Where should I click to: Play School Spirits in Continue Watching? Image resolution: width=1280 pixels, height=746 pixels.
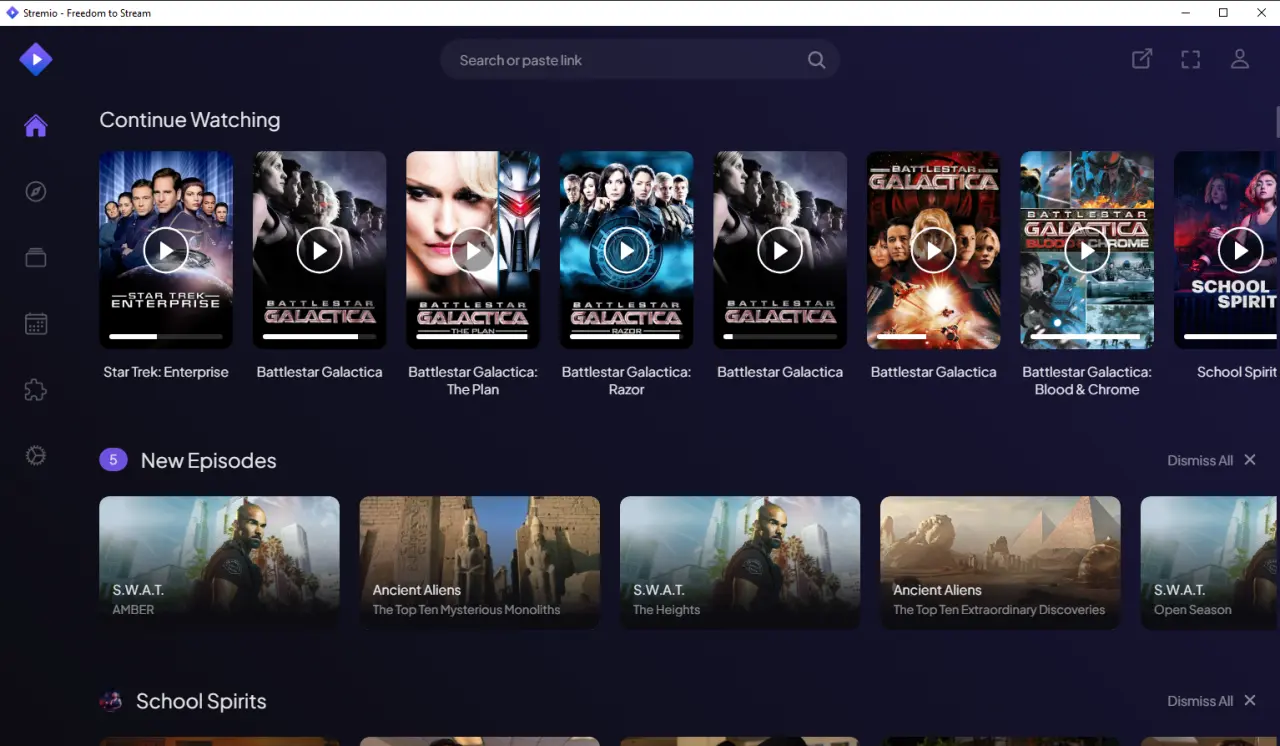click(x=1241, y=250)
